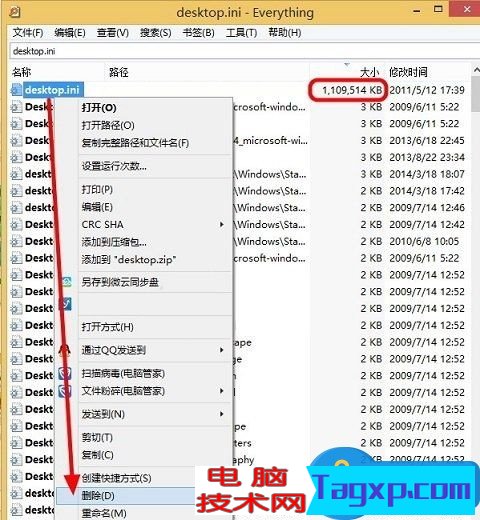Click the date 2013/8/22 23:34

tap(427, 157)
